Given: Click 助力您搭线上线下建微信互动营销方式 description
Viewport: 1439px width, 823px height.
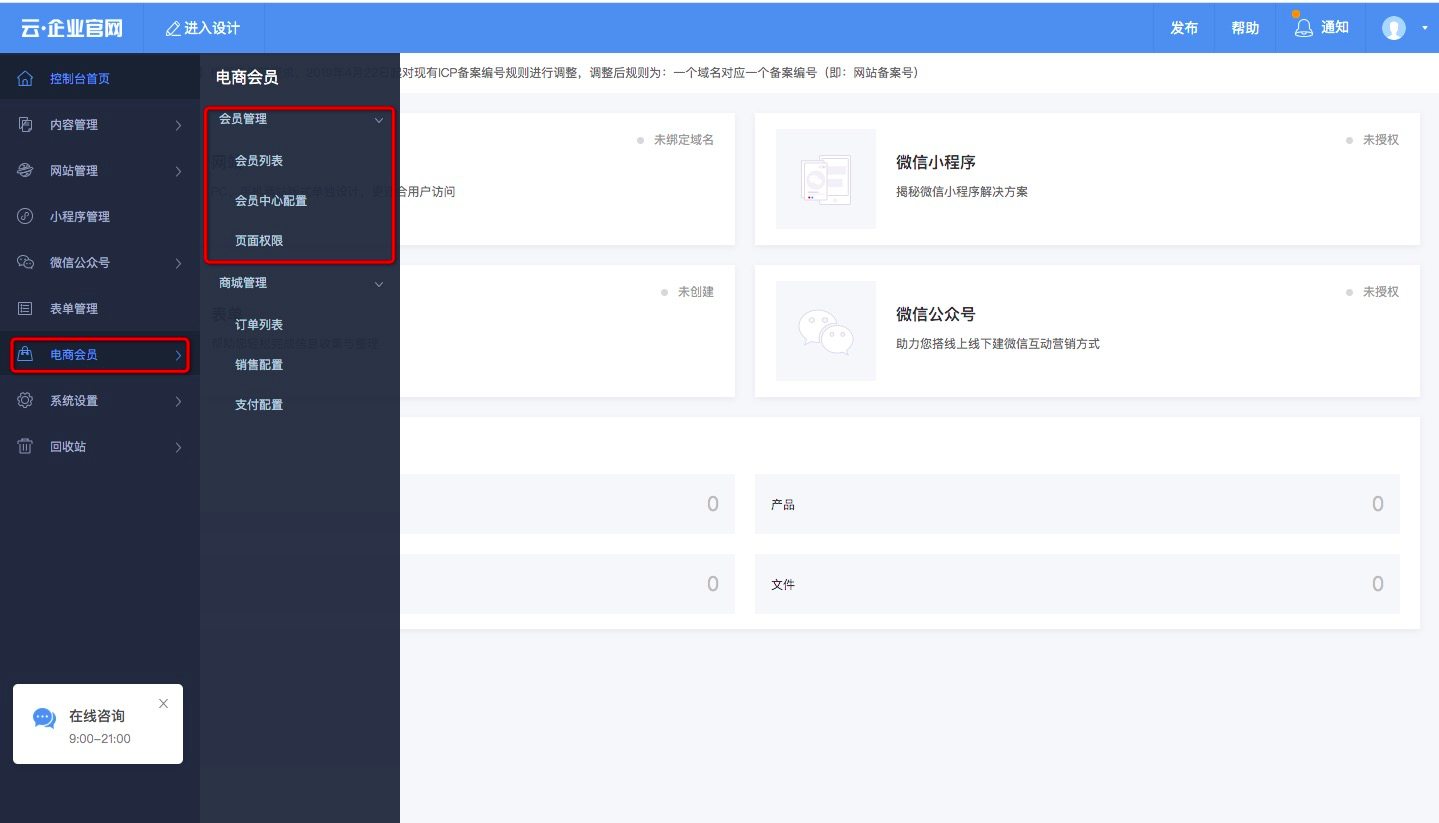Looking at the screenshot, I should pyautogui.click(x=998, y=343).
